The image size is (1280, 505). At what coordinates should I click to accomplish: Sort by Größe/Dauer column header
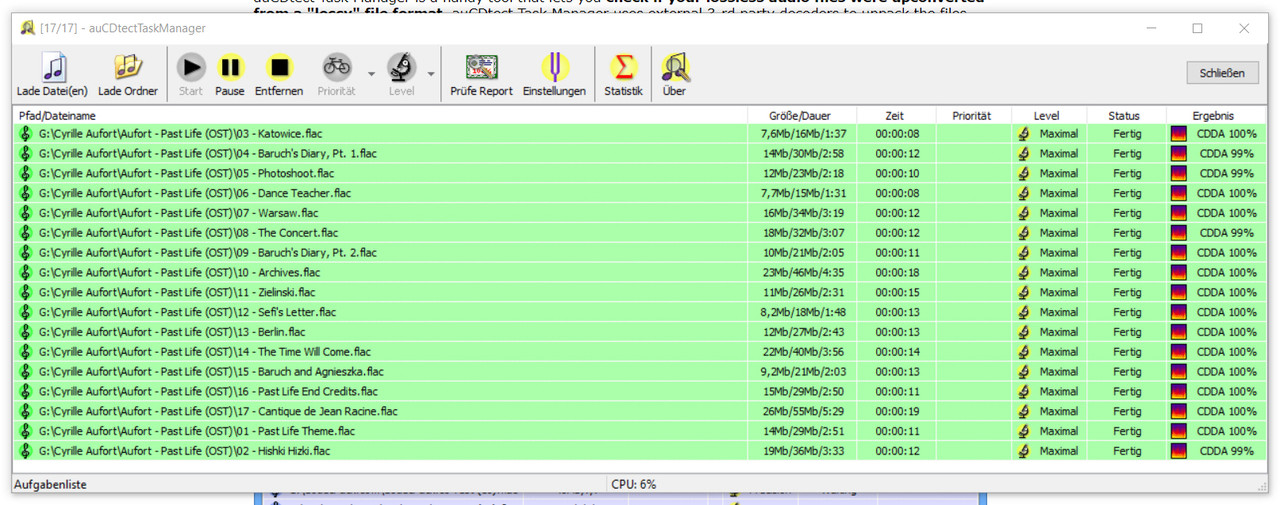802,116
